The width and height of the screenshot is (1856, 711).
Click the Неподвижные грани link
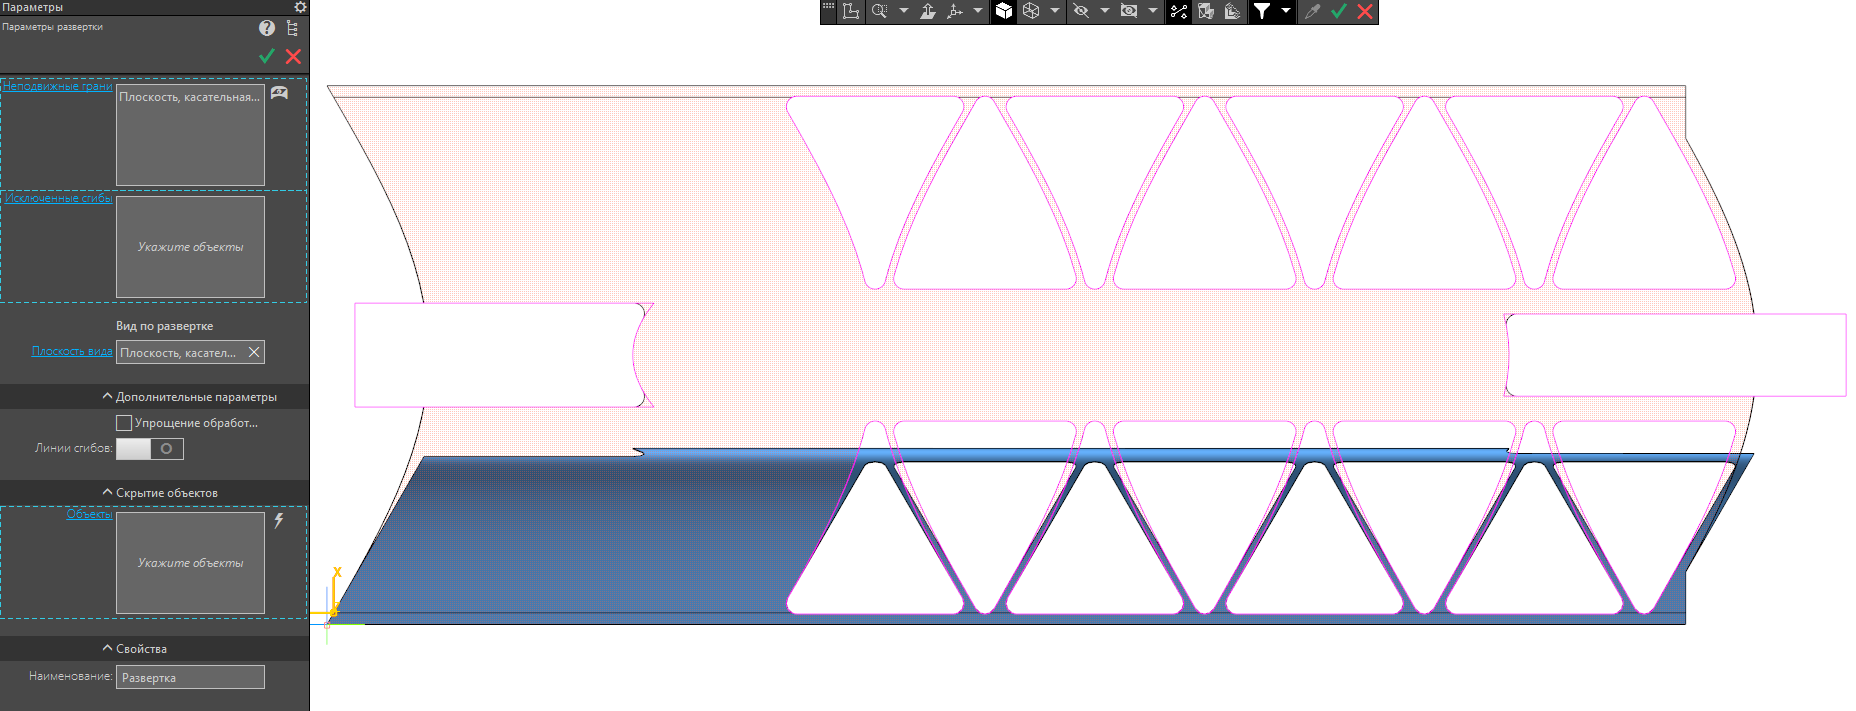point(57,86)
